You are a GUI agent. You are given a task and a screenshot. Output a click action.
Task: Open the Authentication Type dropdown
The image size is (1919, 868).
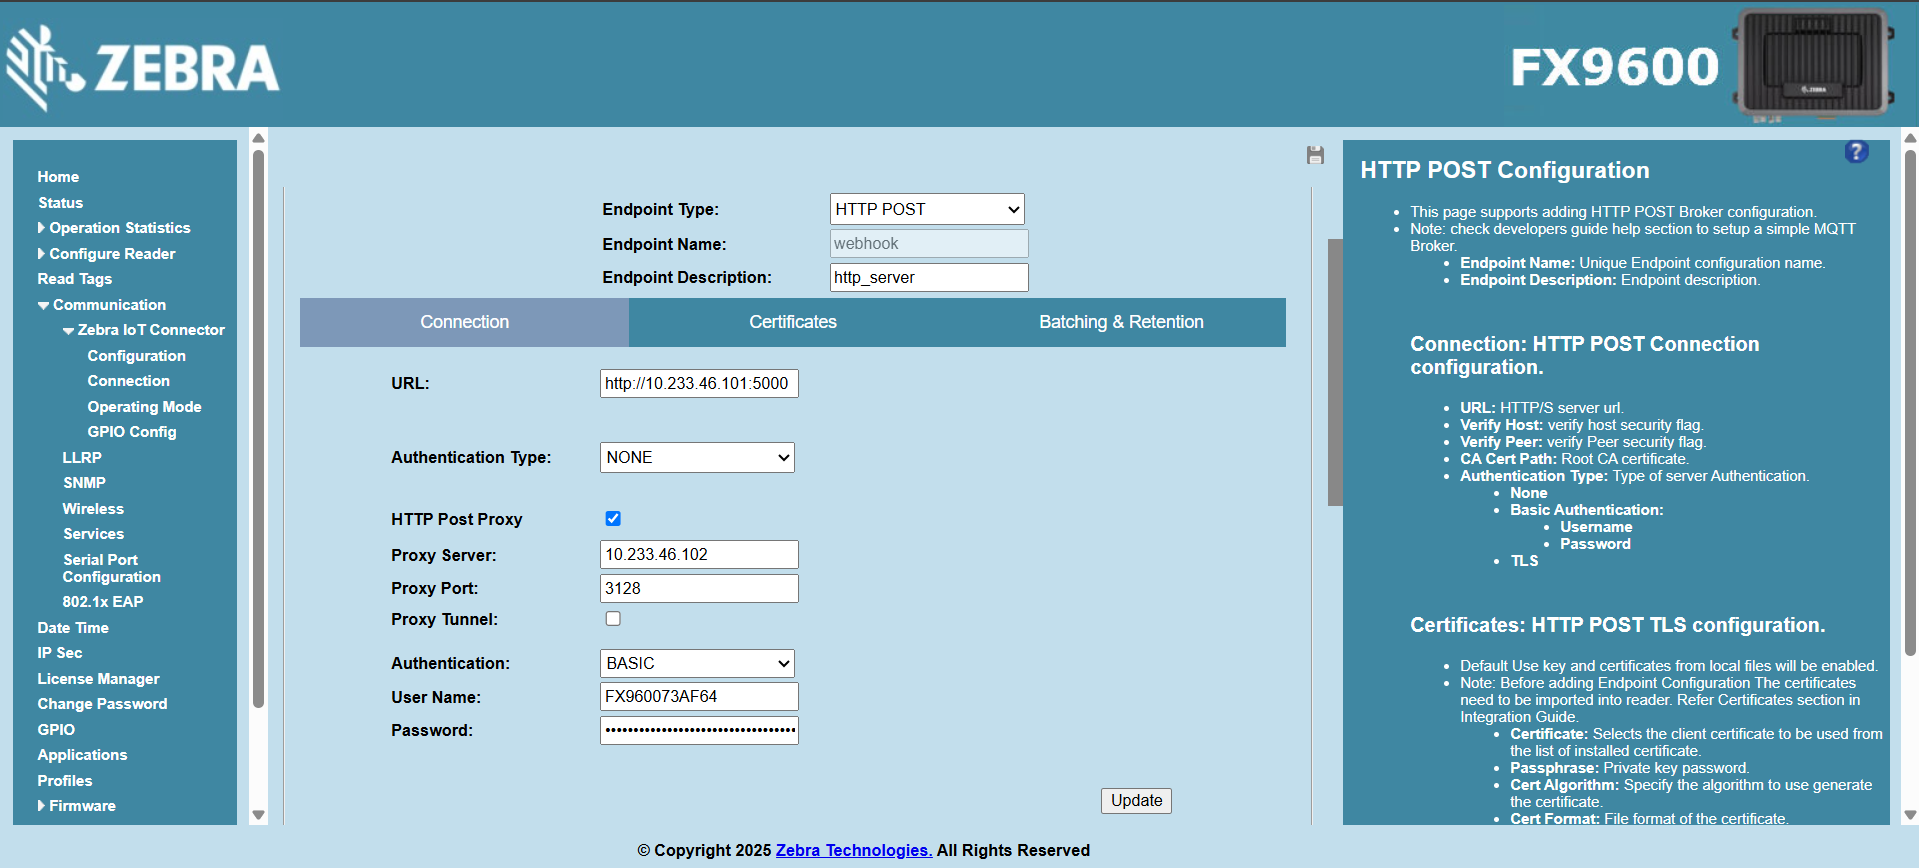click(696, 457)
